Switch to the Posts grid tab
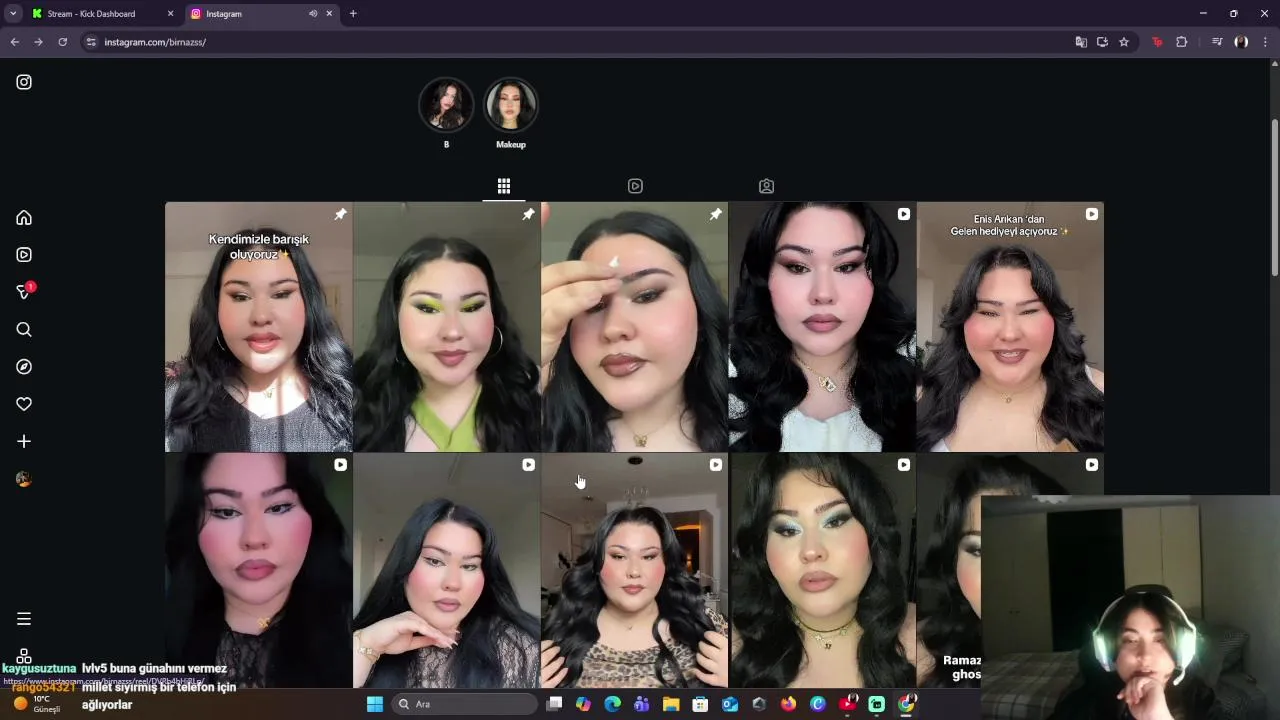 tap(504, 186)
